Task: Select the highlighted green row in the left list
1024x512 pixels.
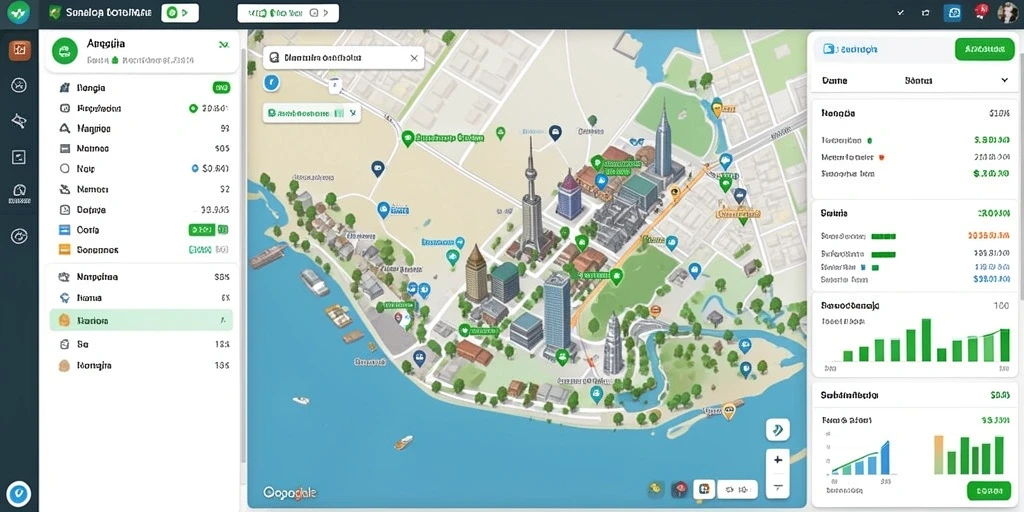Action: [141, 321]
